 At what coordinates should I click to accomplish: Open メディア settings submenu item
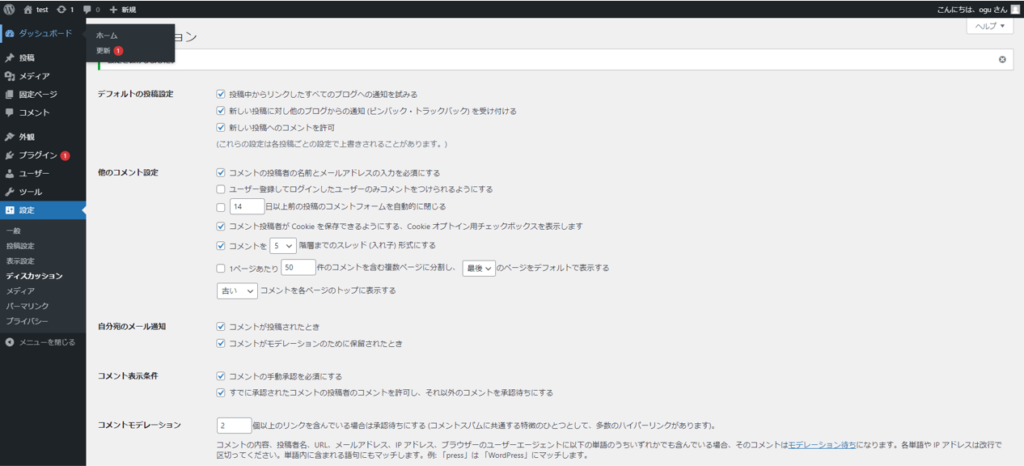(x=20, y=291)
